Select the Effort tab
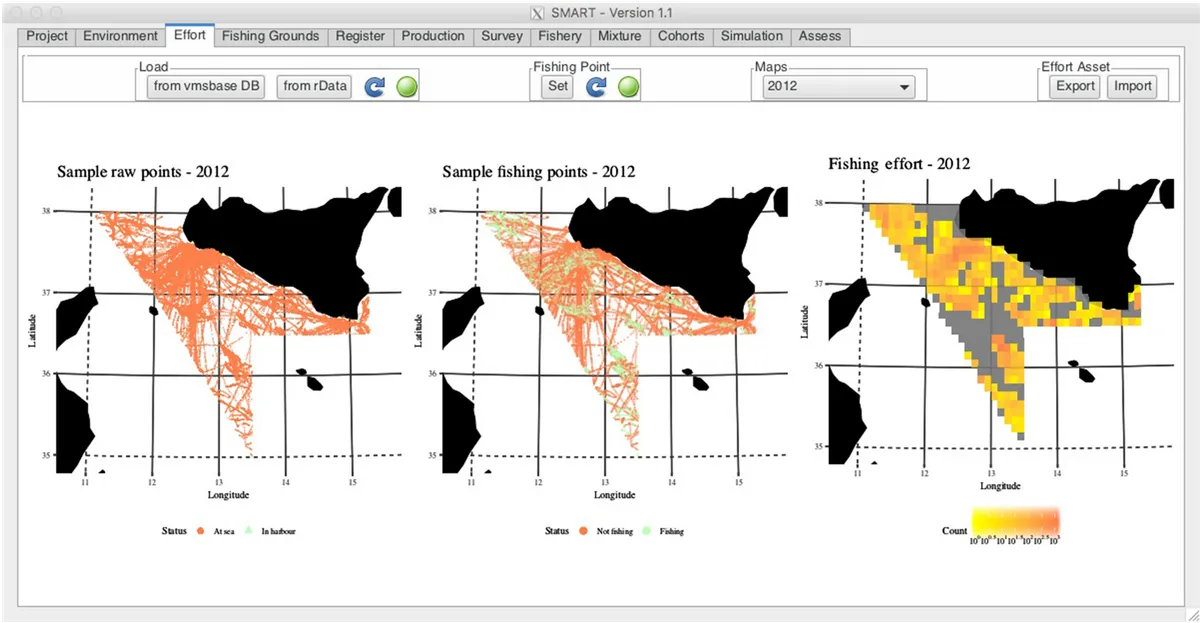This screenshot has height=623, width=1200. tap(189, 35)
